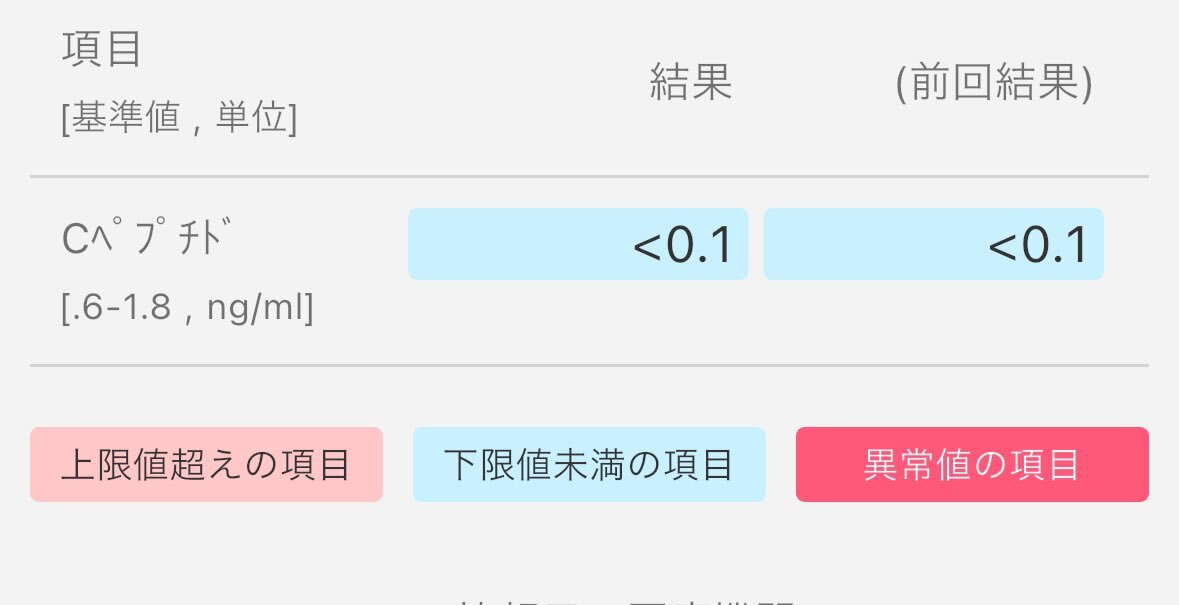Tap the Cペプチド table row
This screenshot has height=605, width=1179.
click(x=590, y=271)
